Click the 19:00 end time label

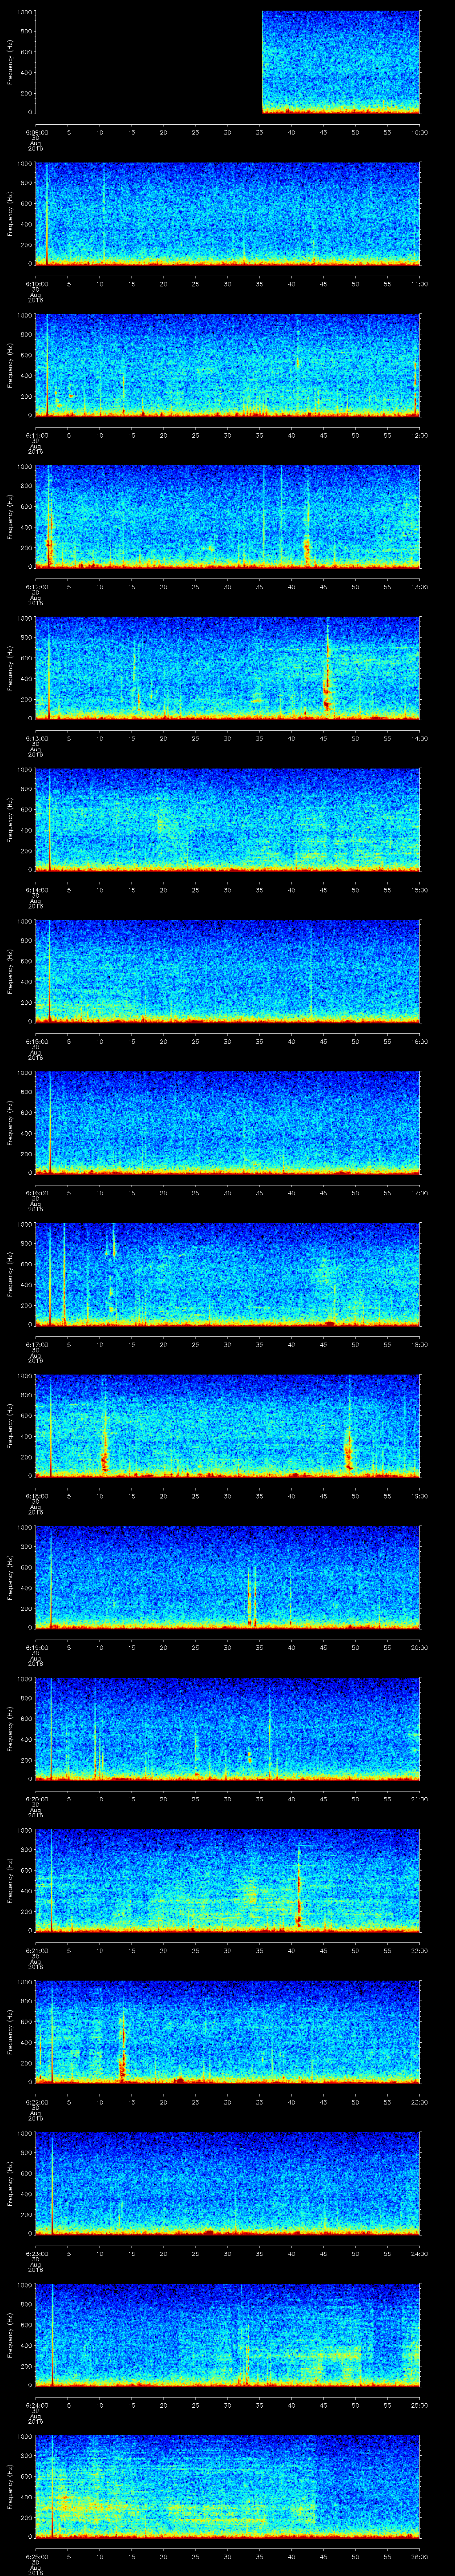coord(420,1496)
